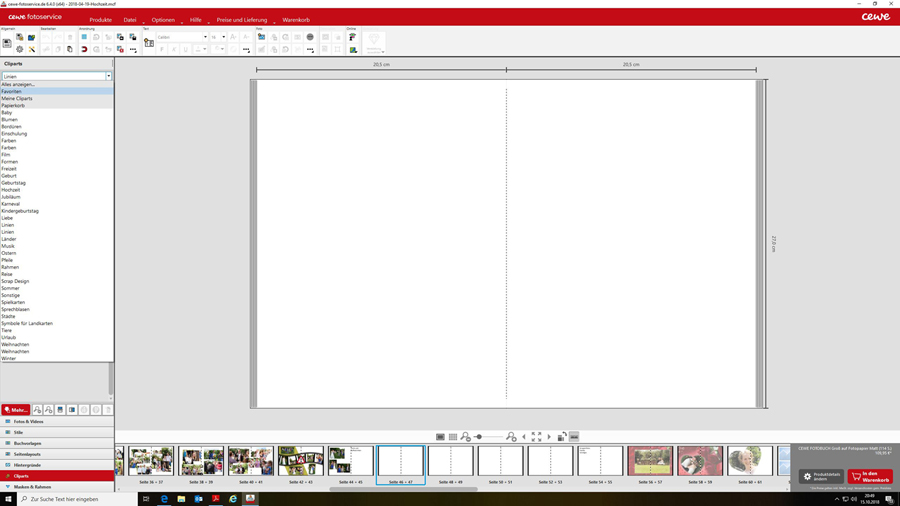Viewport: 900px width, 506px height.
Task: Open the settings gear icon in Allgemein
Action: pos(20,49)
